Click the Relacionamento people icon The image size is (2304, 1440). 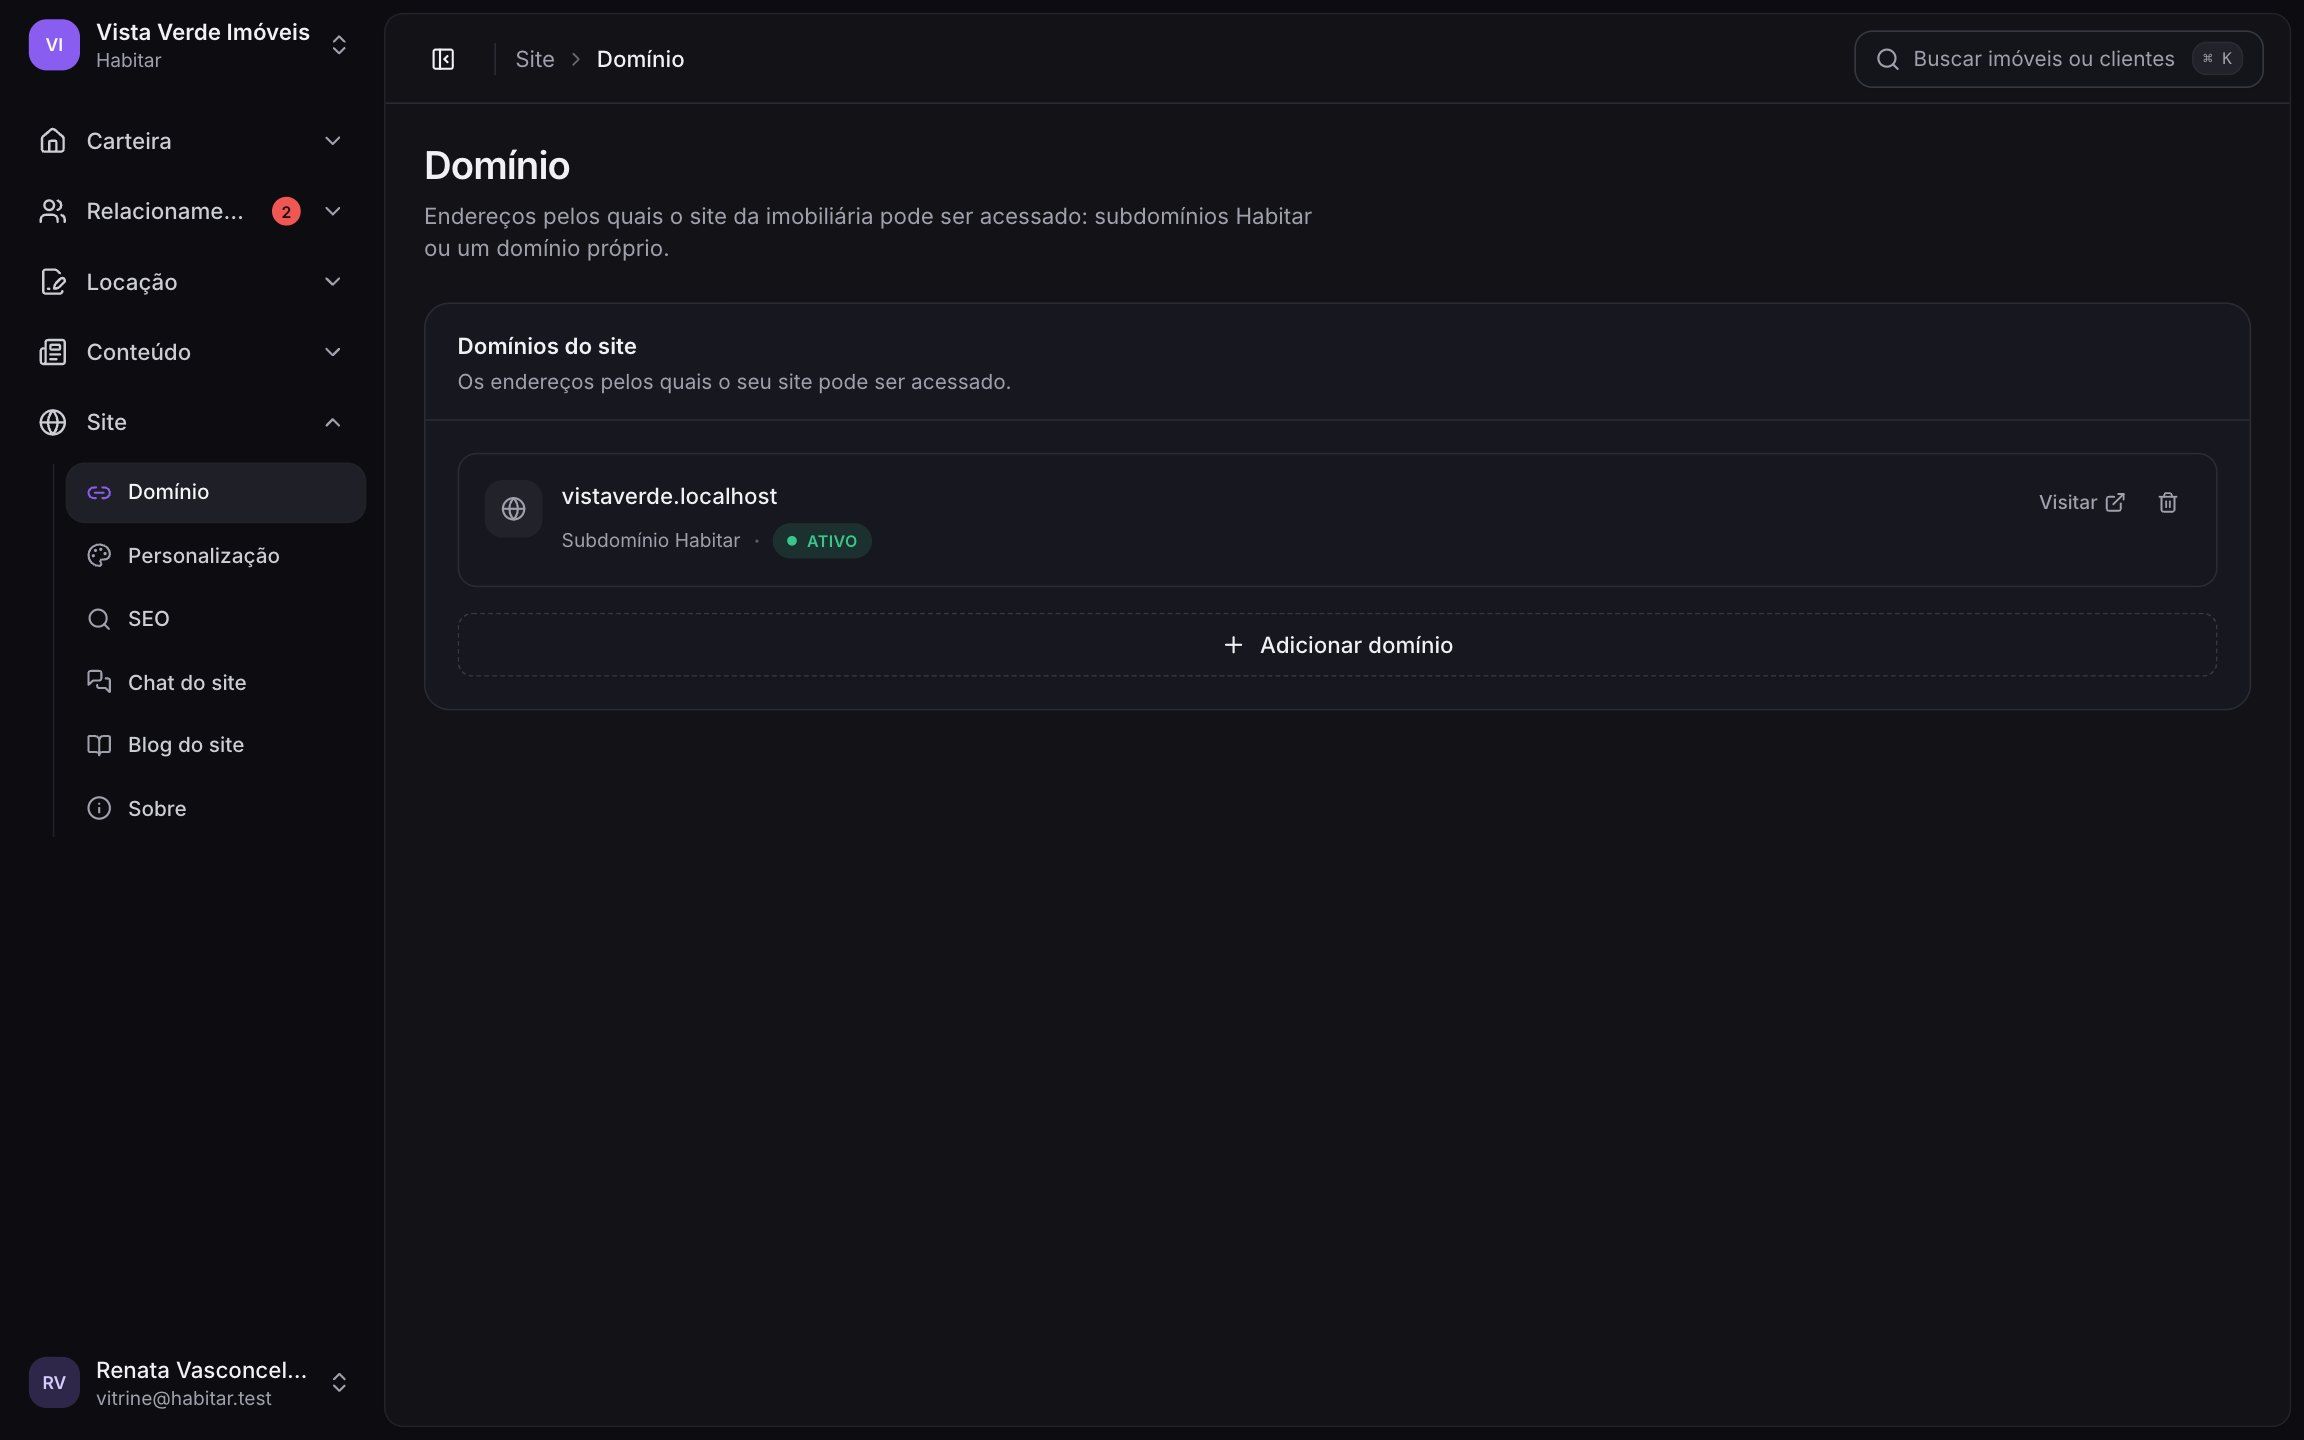tap(53, 211)
